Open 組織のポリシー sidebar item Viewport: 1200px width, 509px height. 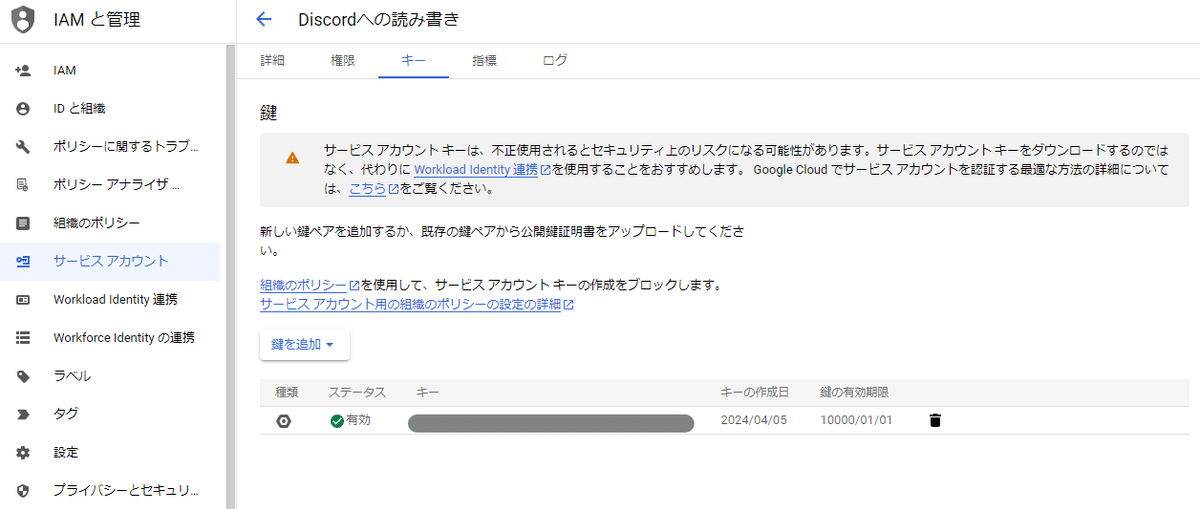tap(110, 223)
